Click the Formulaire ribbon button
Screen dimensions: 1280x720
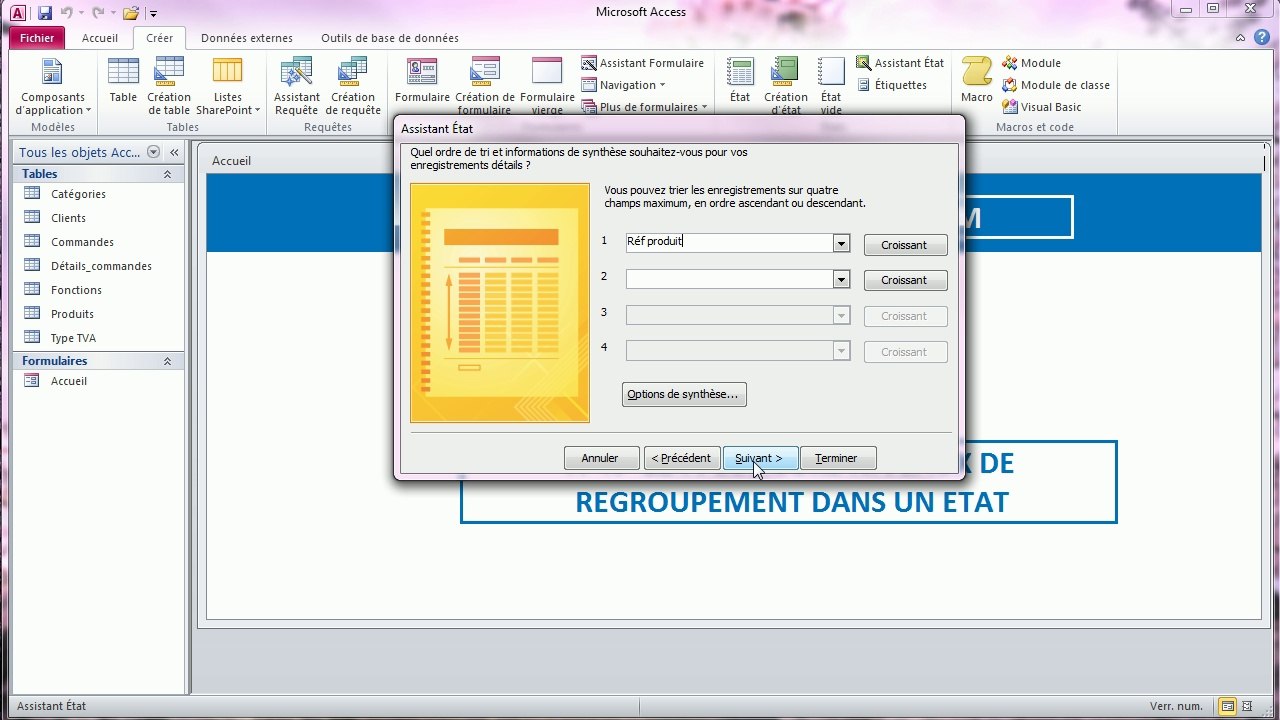(x=422, y=81)
